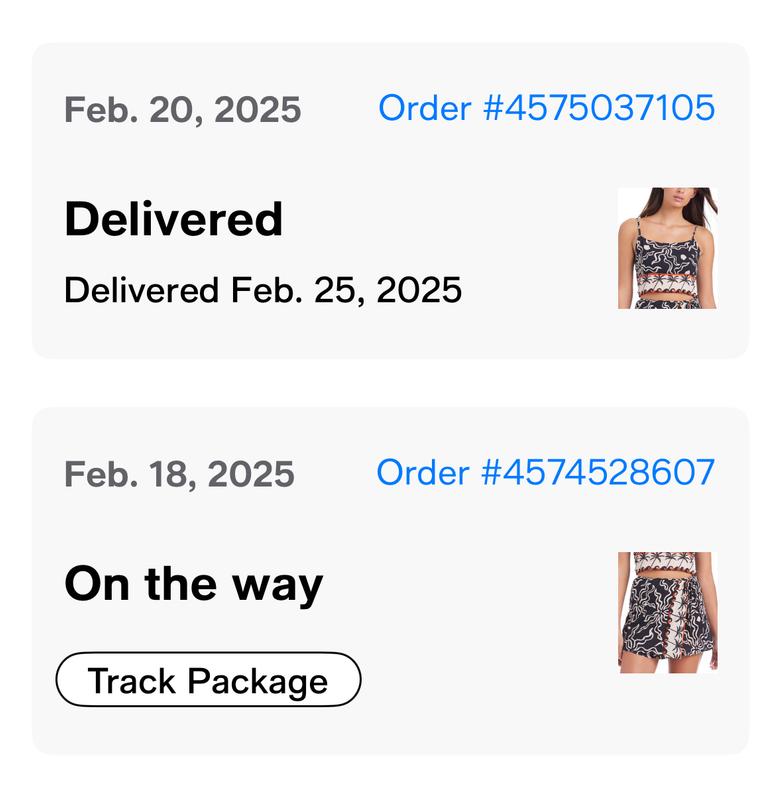Select the Delivered status heading

pyautogui.click(x=173, y=219)
